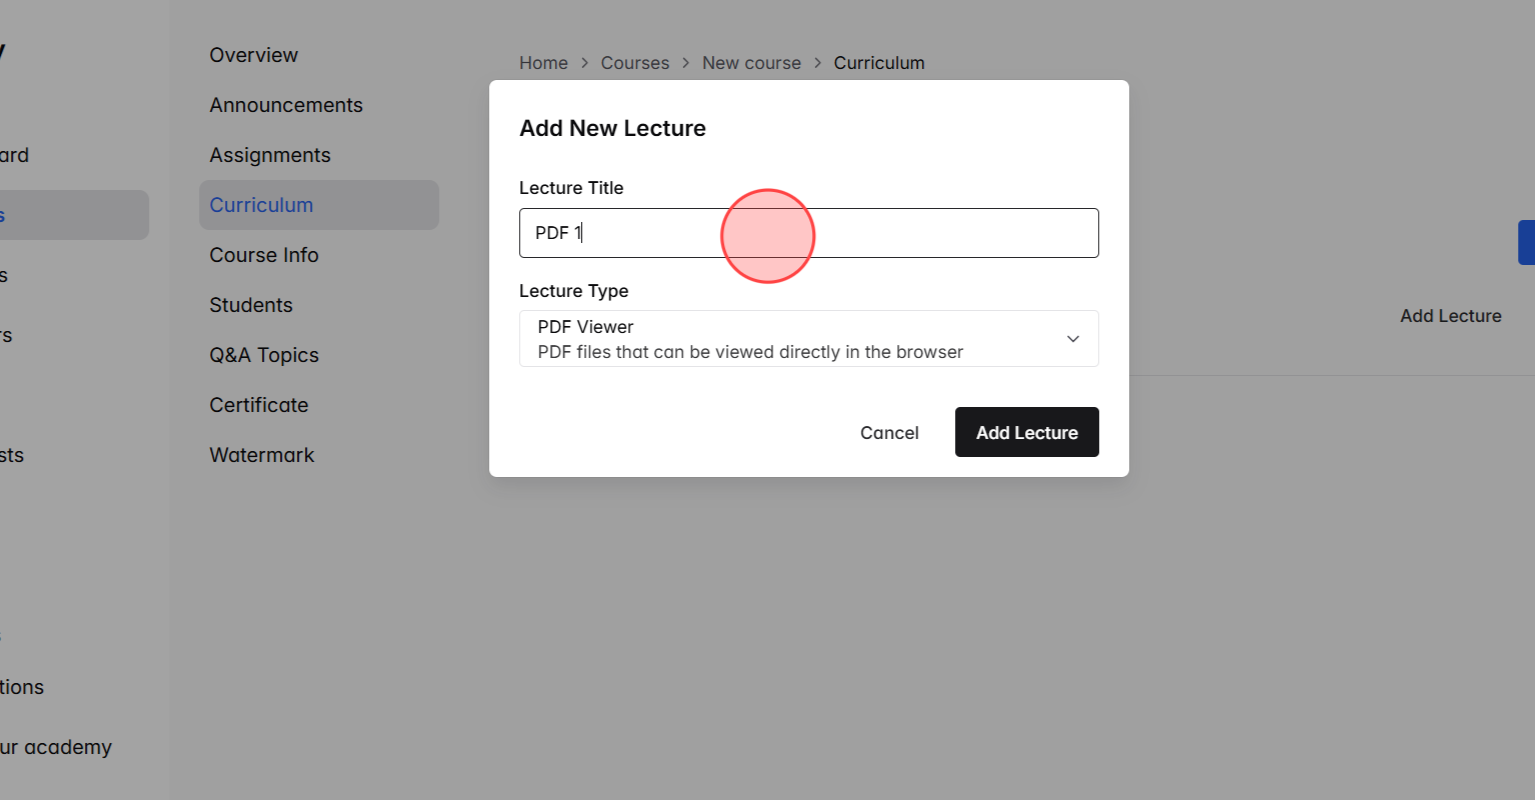Open the Overview section
This screenshot has height=800, width=1535.
click(253, 55)
